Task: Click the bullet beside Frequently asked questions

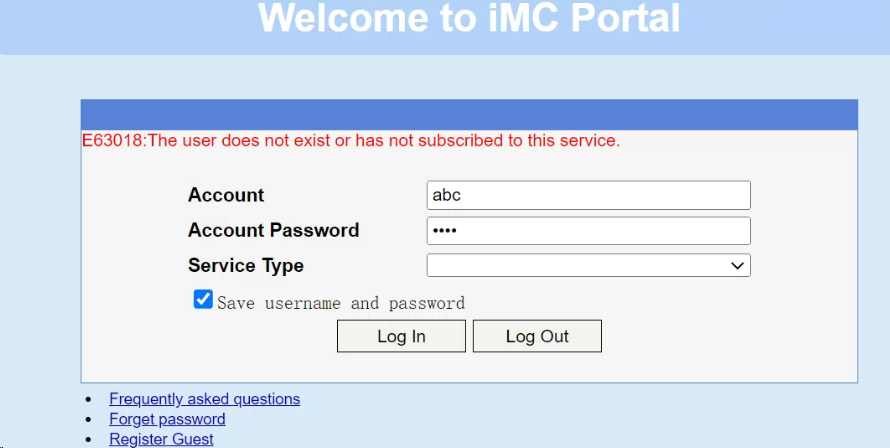Action: coord(89,400)
